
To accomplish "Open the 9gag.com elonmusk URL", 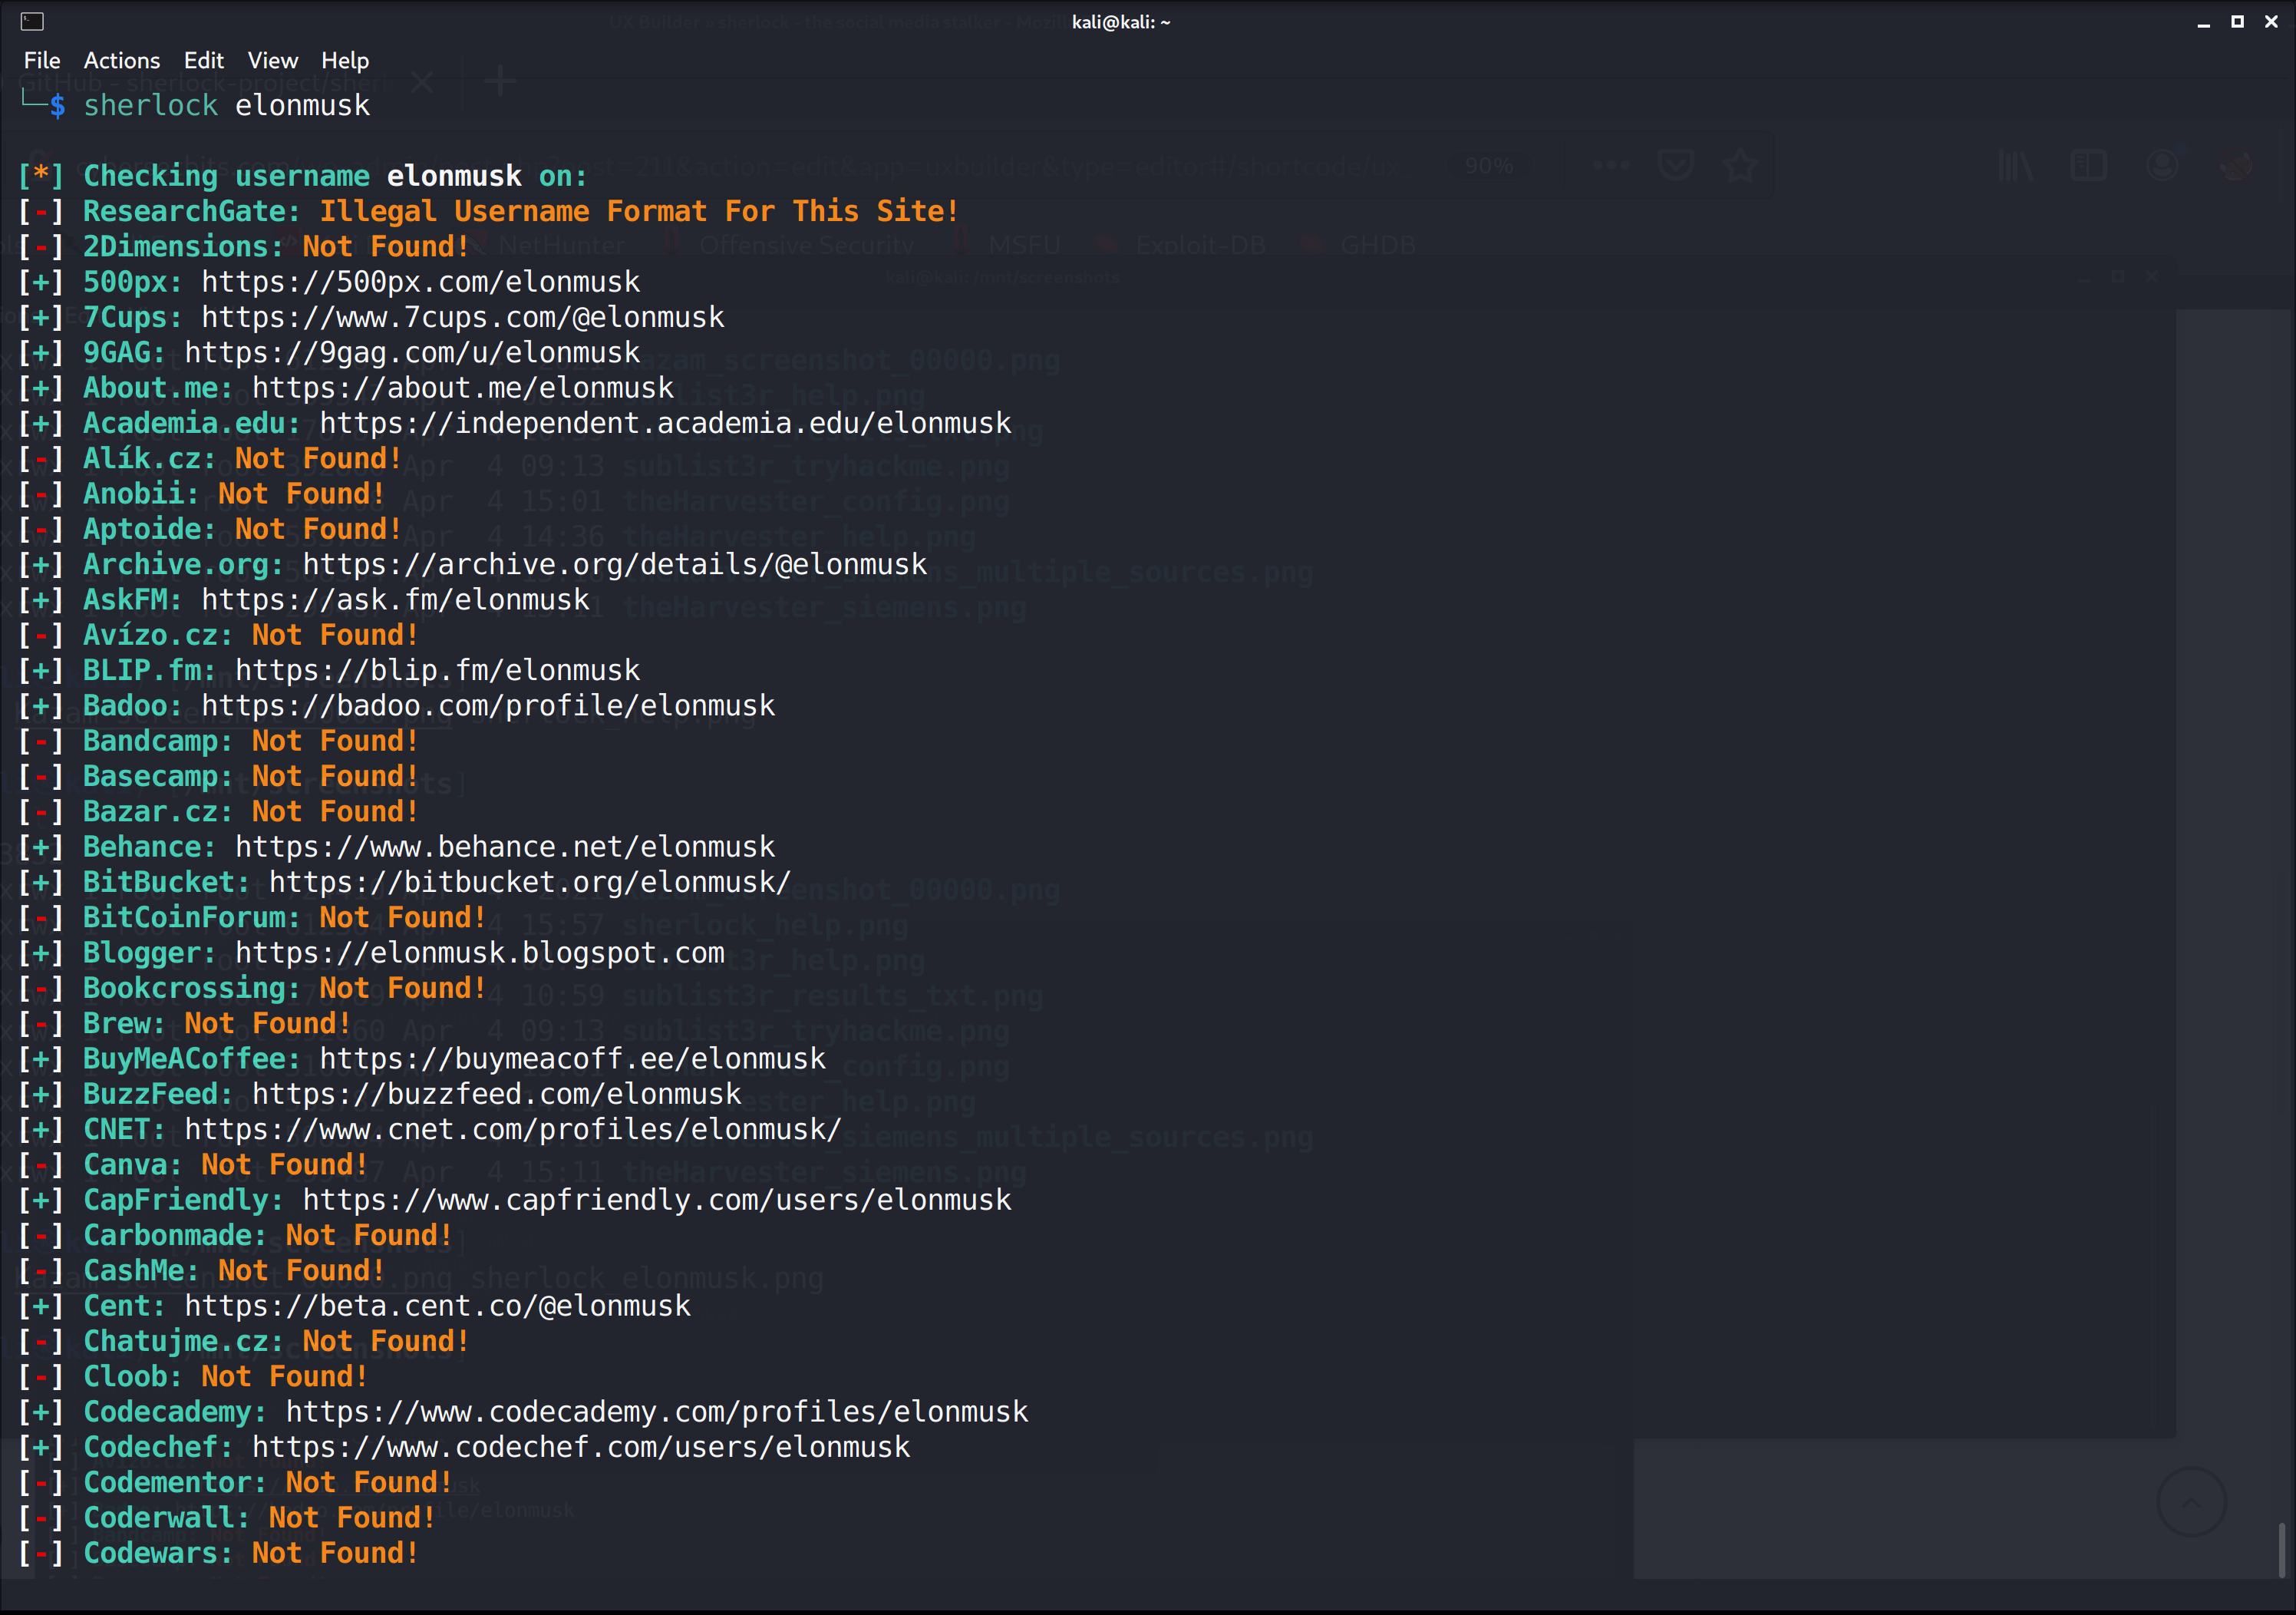I will click(411, 352).
